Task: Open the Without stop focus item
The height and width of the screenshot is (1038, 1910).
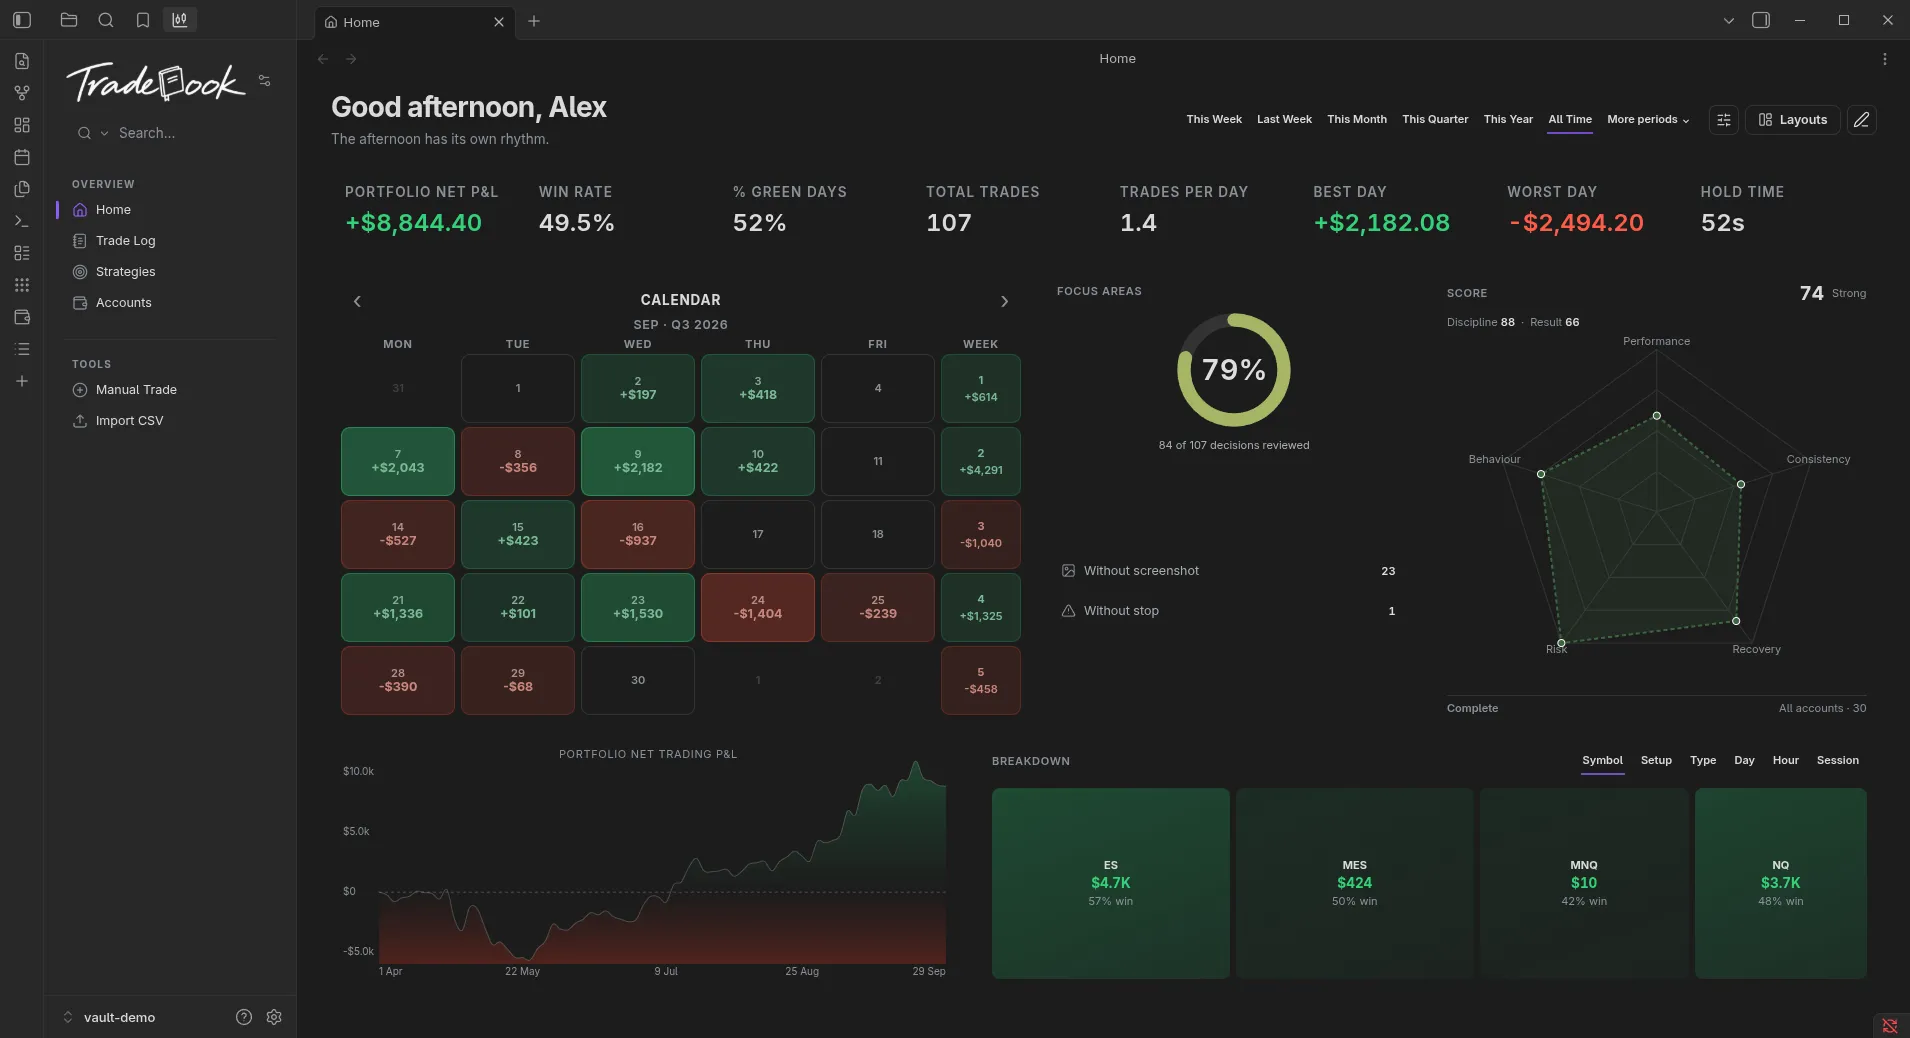Action: point(1228,611)
